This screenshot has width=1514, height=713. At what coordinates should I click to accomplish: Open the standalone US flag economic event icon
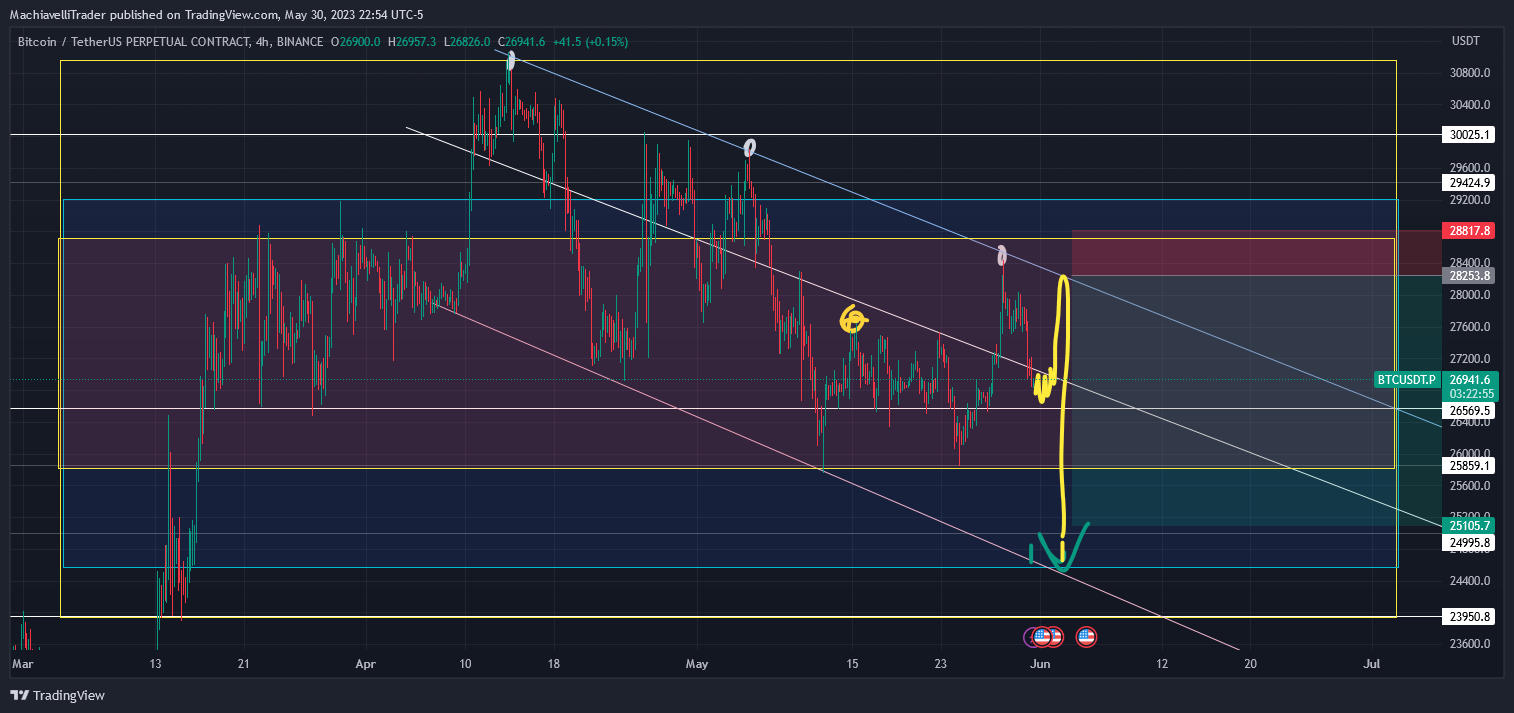click(1086, 636)
